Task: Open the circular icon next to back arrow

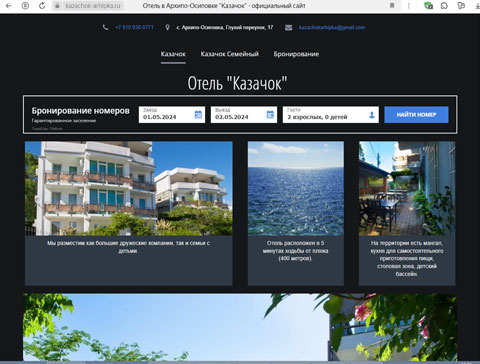Action: (x=25, y=6)
